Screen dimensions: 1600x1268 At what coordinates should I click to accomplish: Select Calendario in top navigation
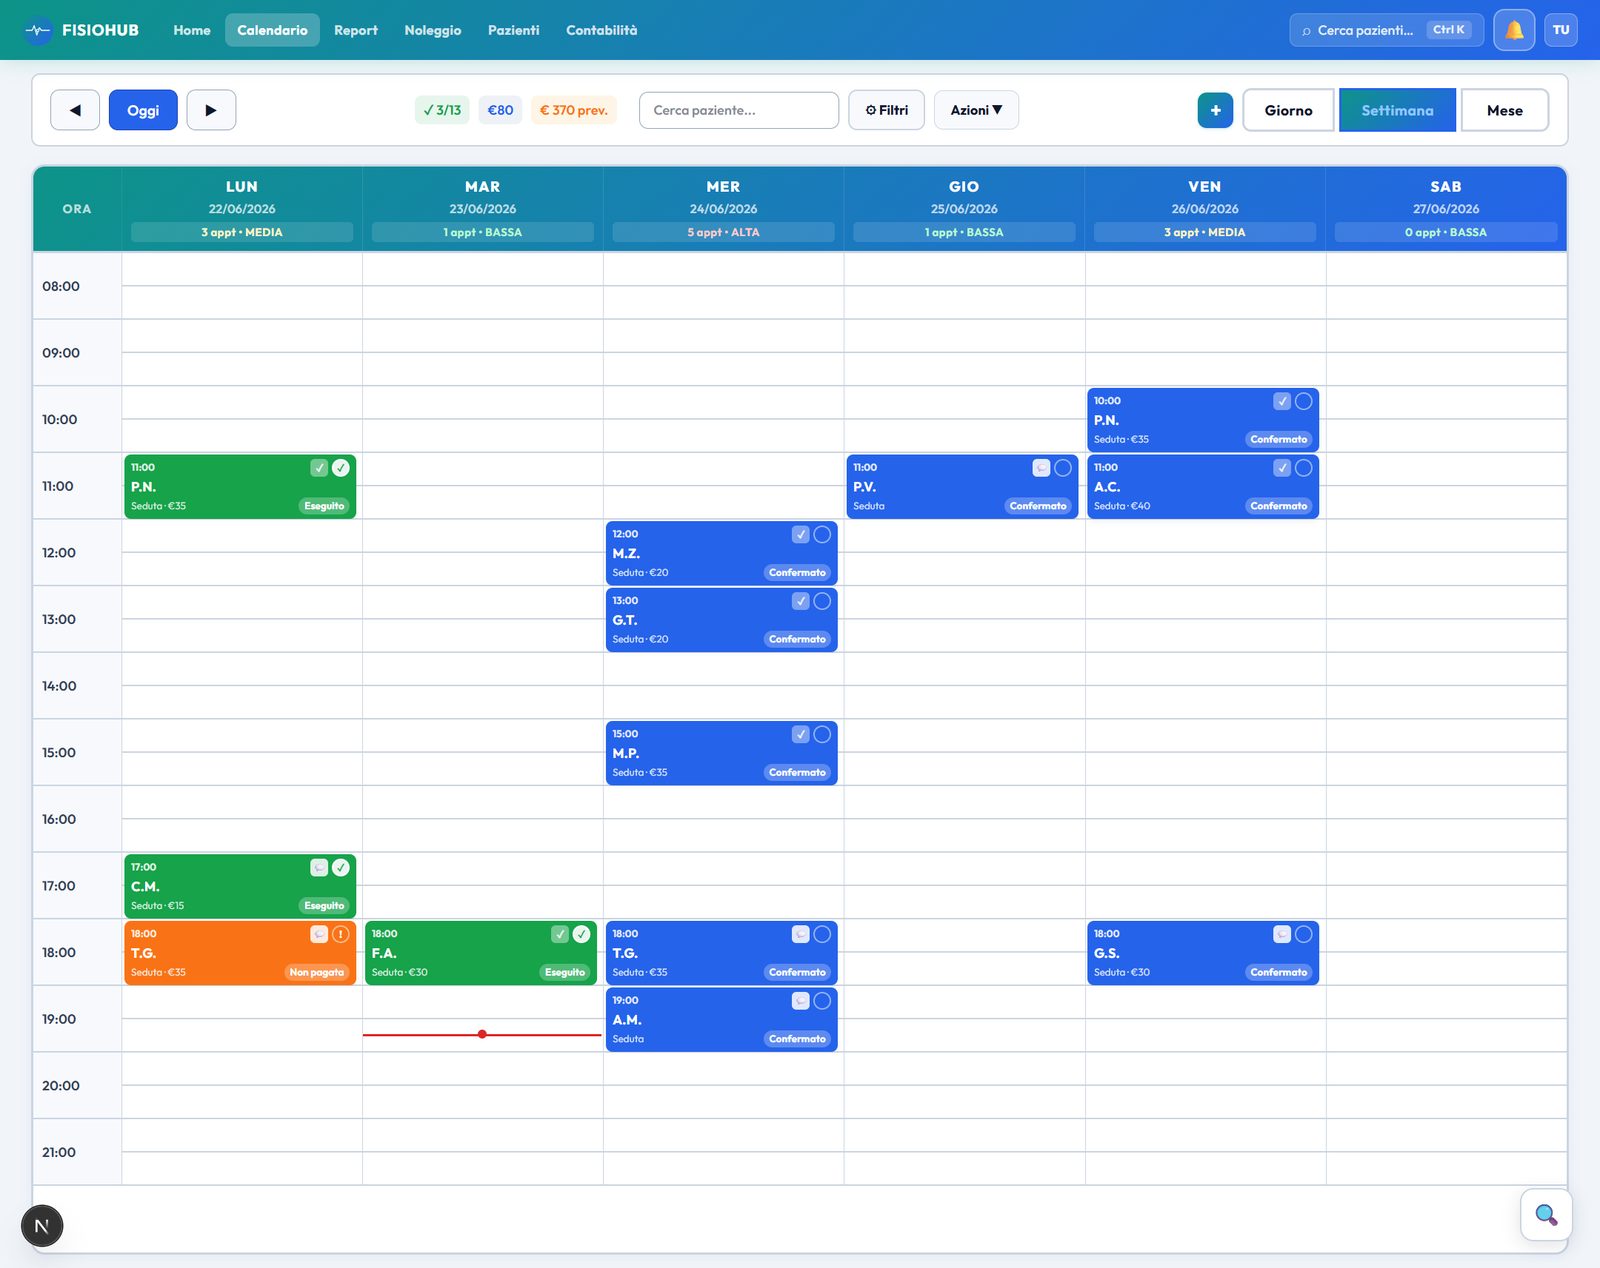click(272, 30)
